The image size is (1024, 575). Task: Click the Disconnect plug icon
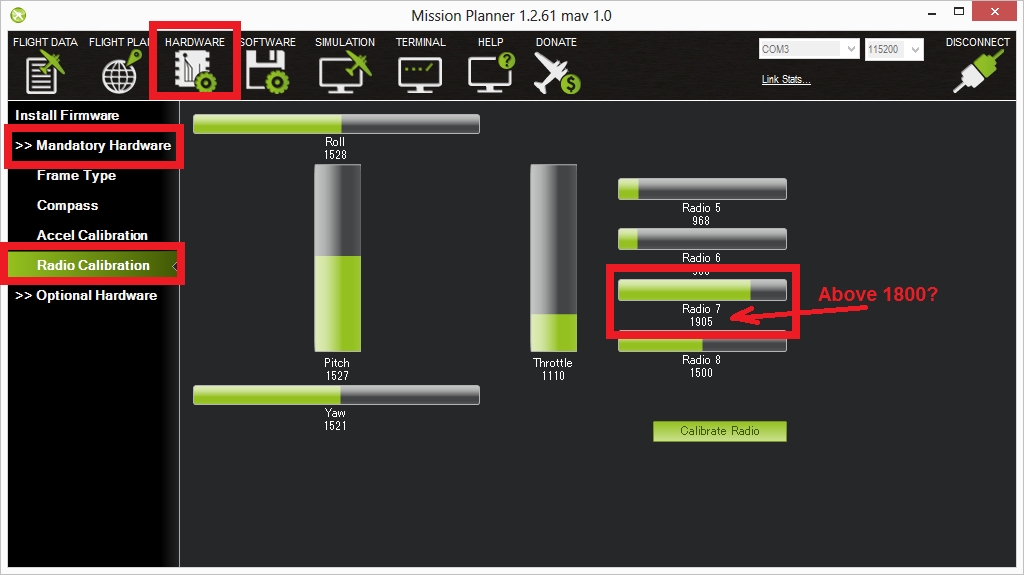(977, 72)
